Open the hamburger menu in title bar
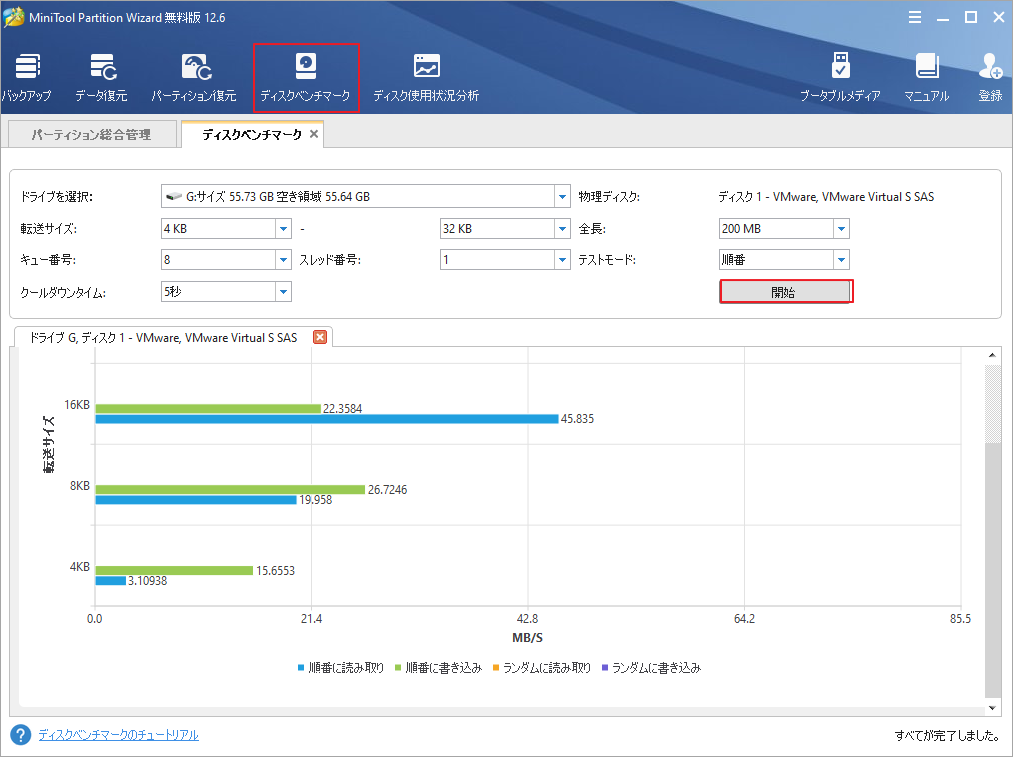The height and width of the screenshot is (757, 1013). point(915,17)
